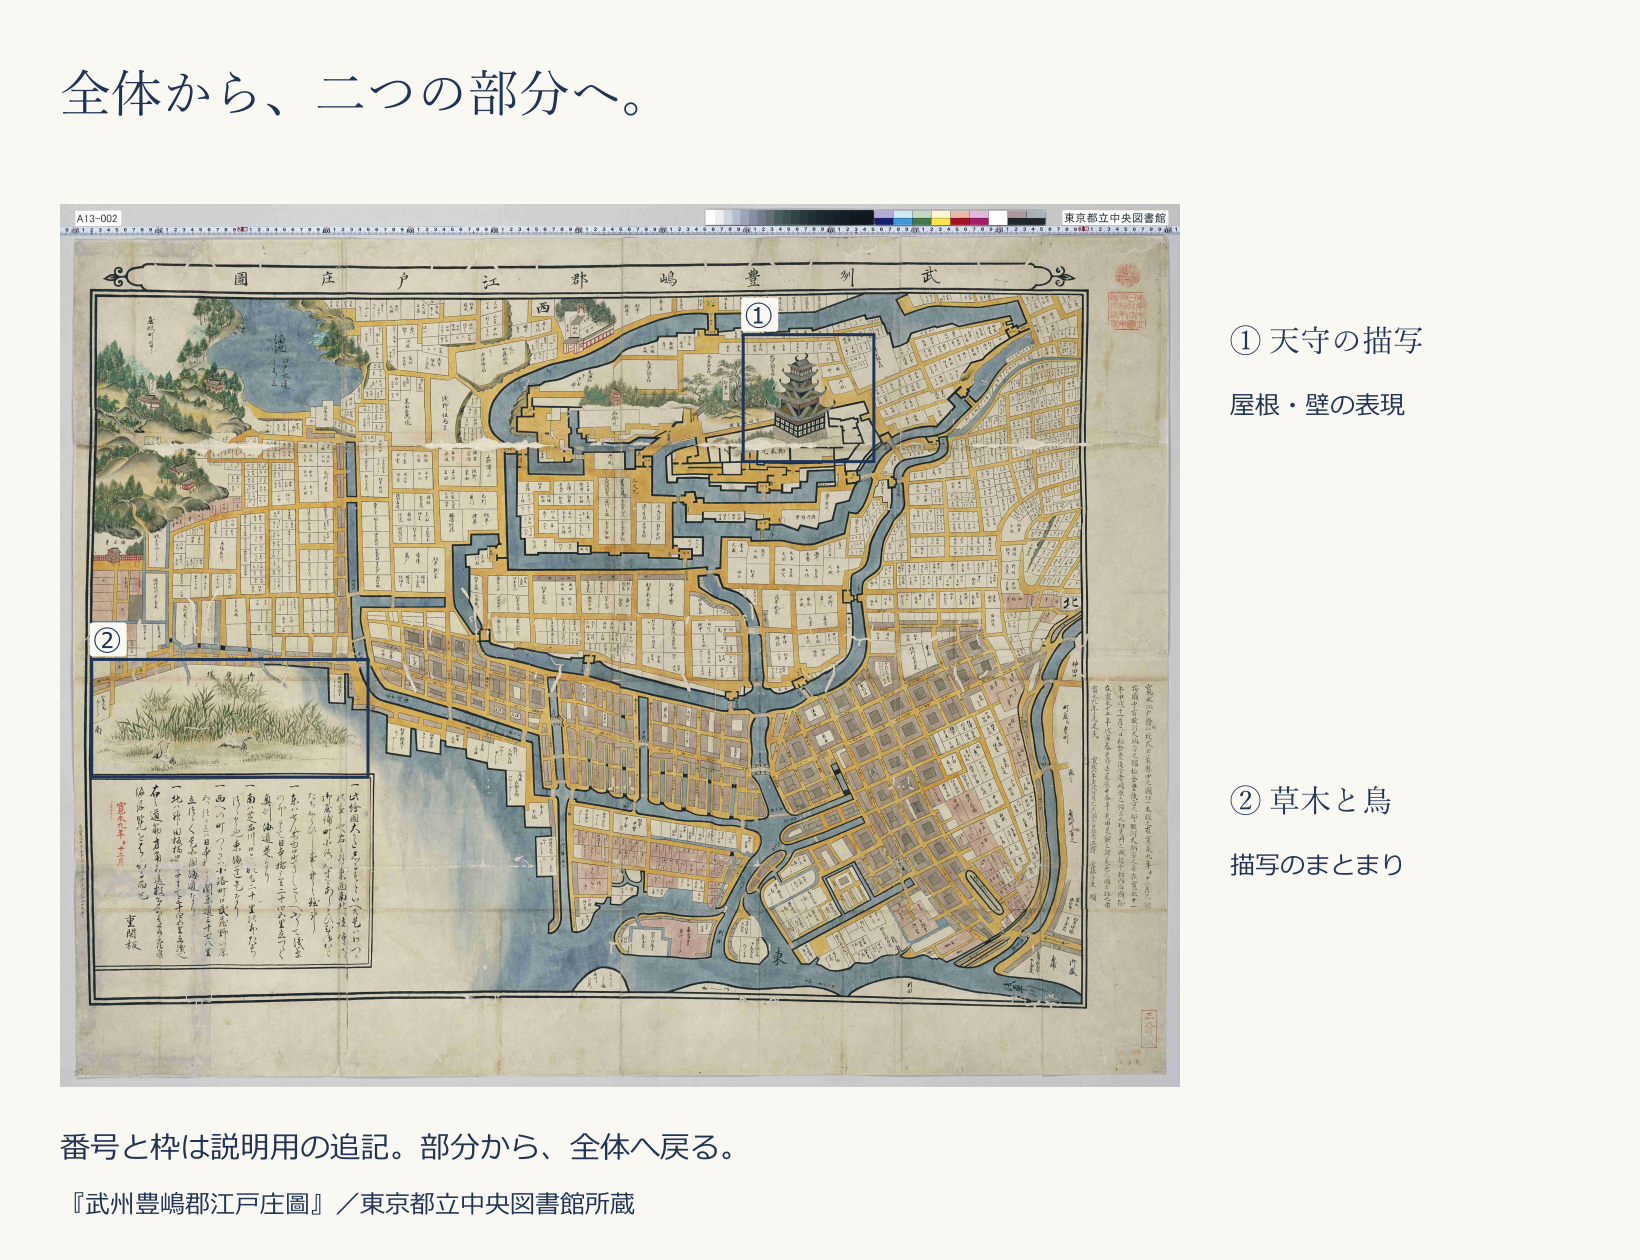Click the handwritten text box on the map

pyautogui.click(x=232, y=871)
